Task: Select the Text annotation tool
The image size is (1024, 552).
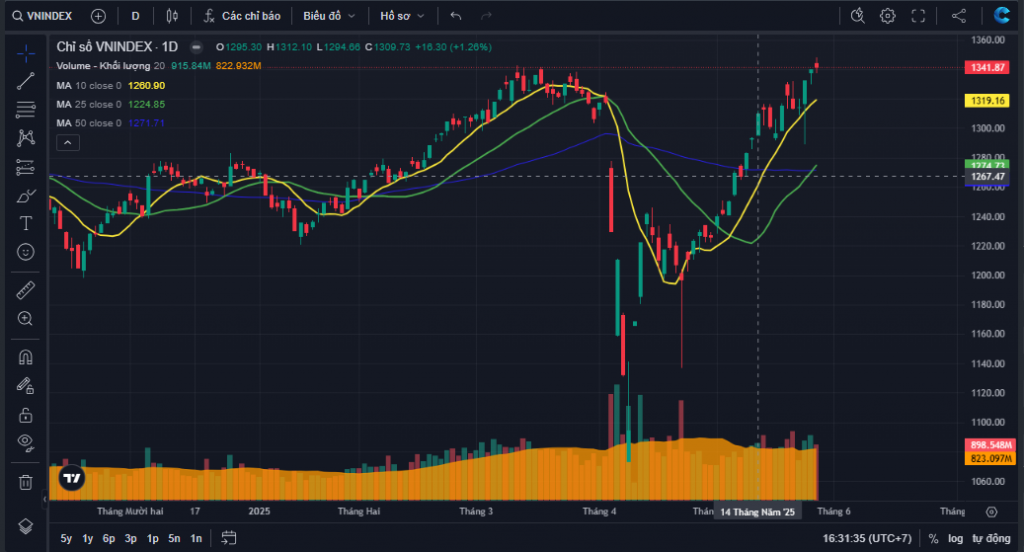Action: point(25,223)
